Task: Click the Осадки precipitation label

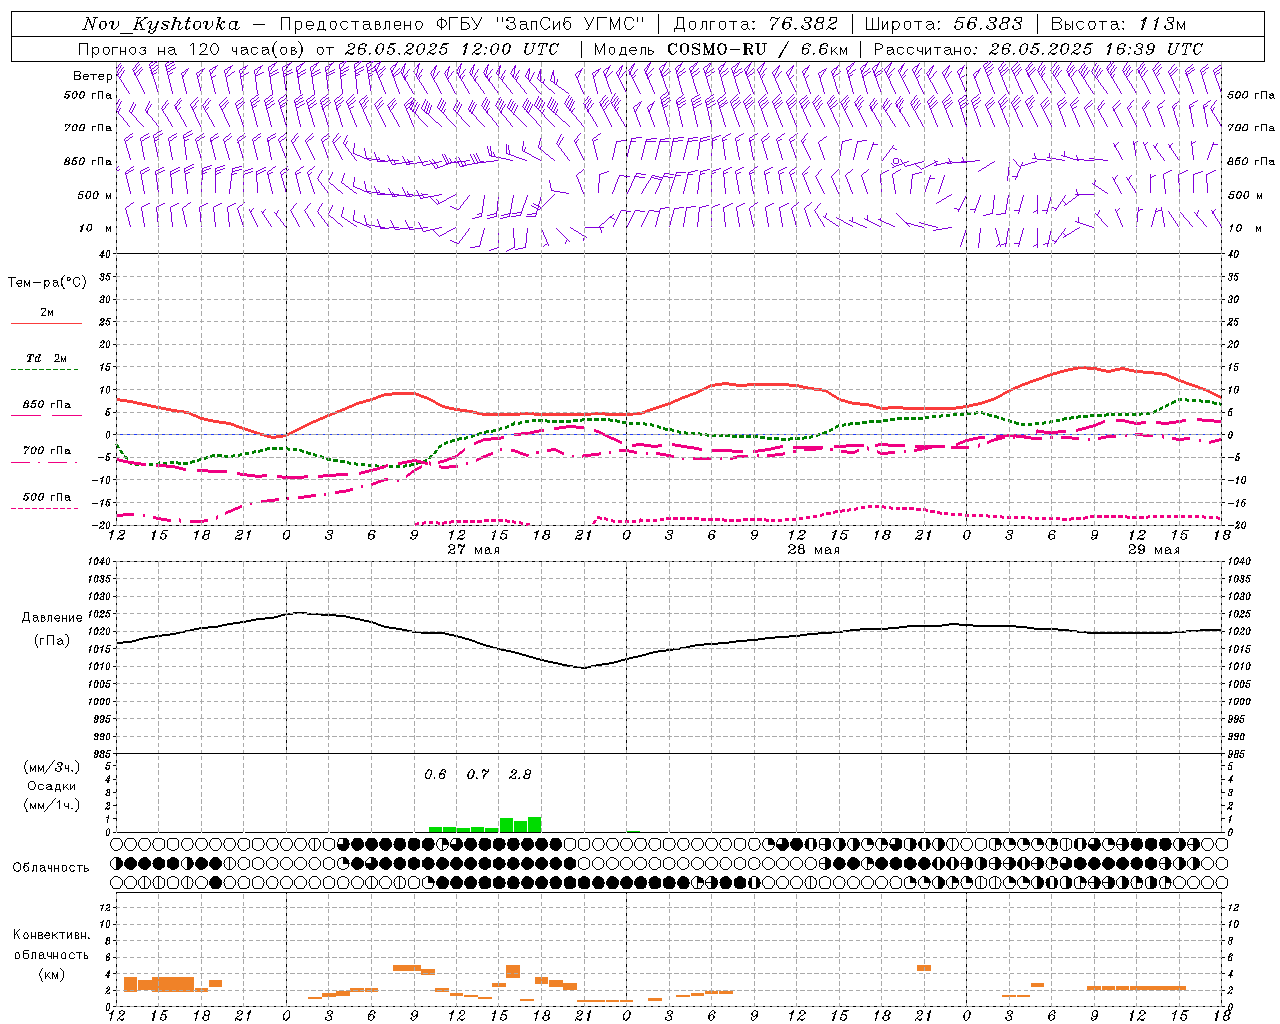Action: point(52,786)
